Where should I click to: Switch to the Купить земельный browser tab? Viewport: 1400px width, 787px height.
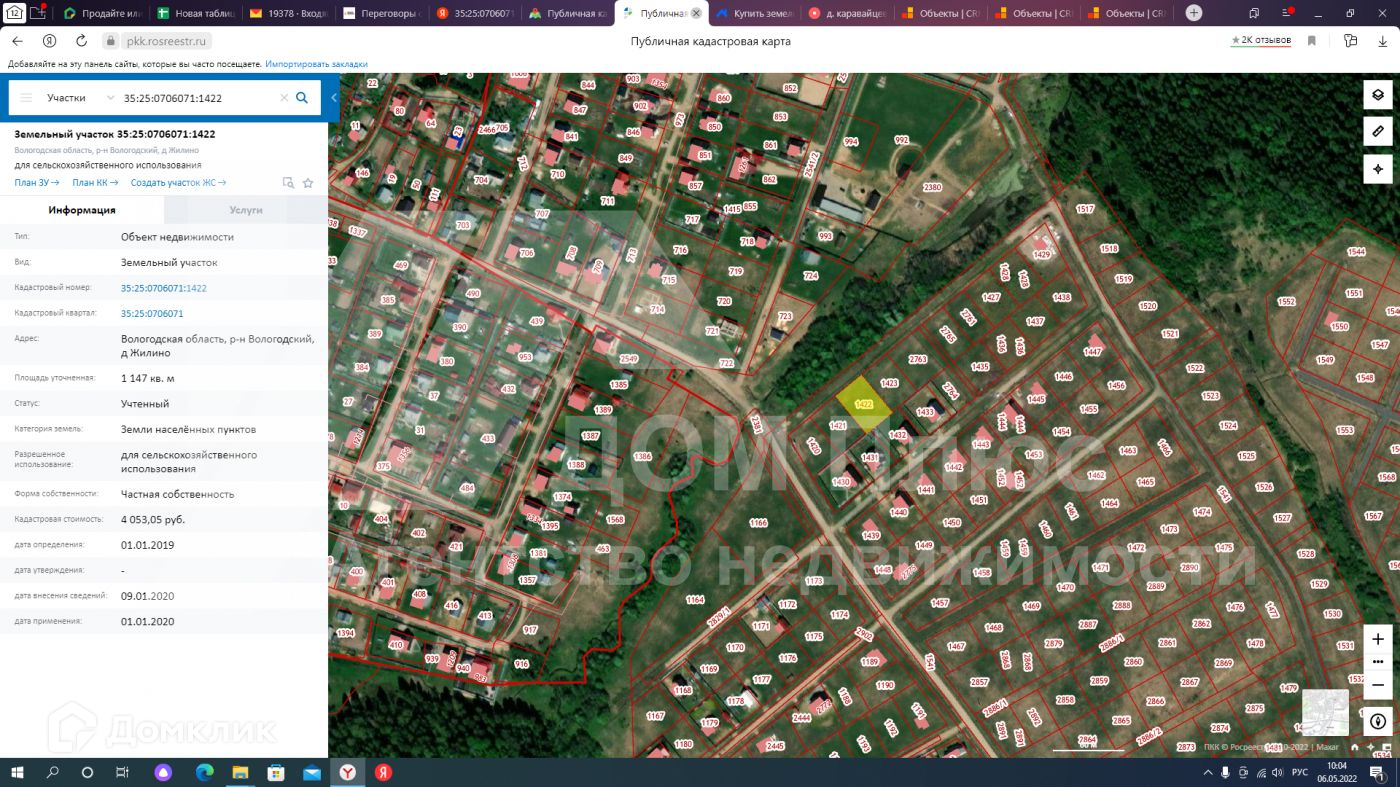[756, 13]
